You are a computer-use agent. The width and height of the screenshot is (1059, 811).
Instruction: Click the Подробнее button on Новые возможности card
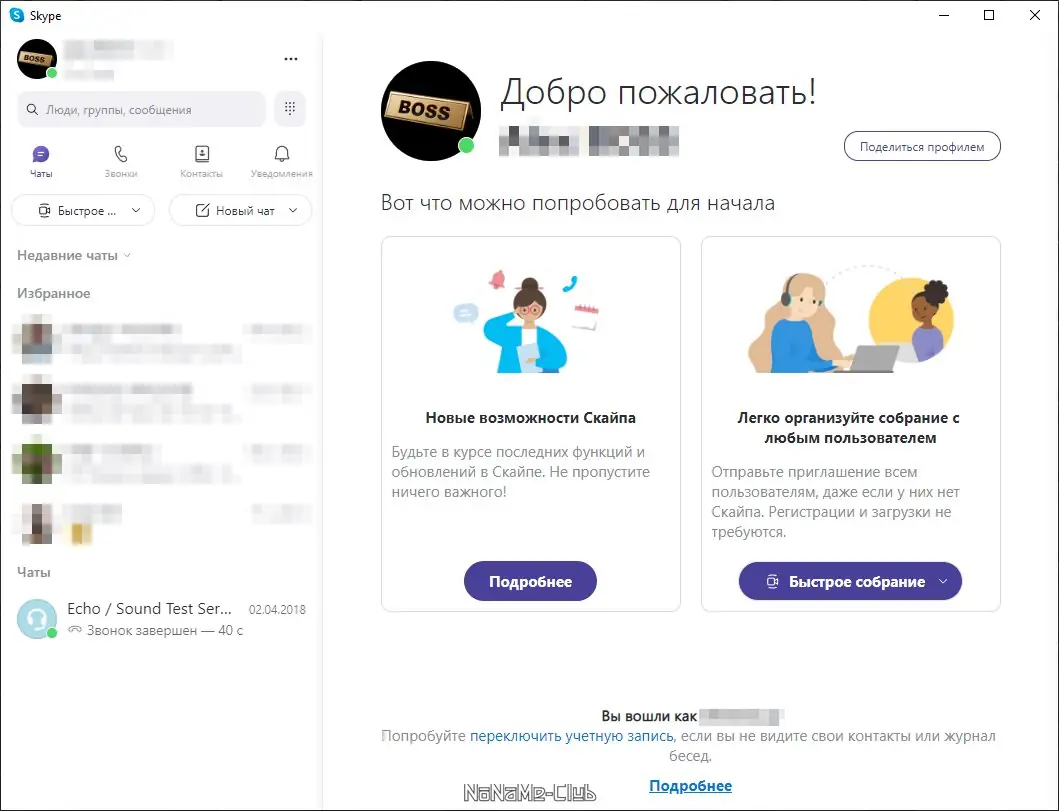click(x=530, y=581)
